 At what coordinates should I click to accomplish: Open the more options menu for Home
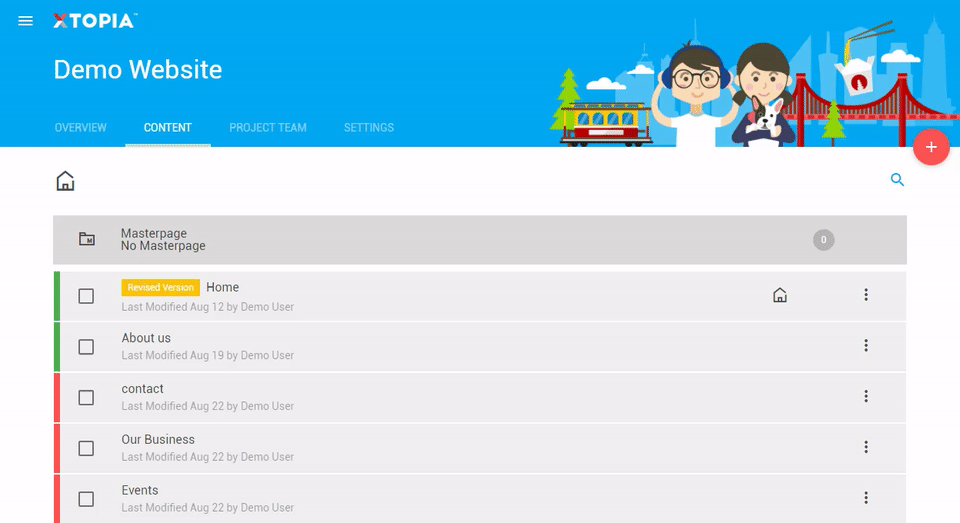[x=866, y=295]
